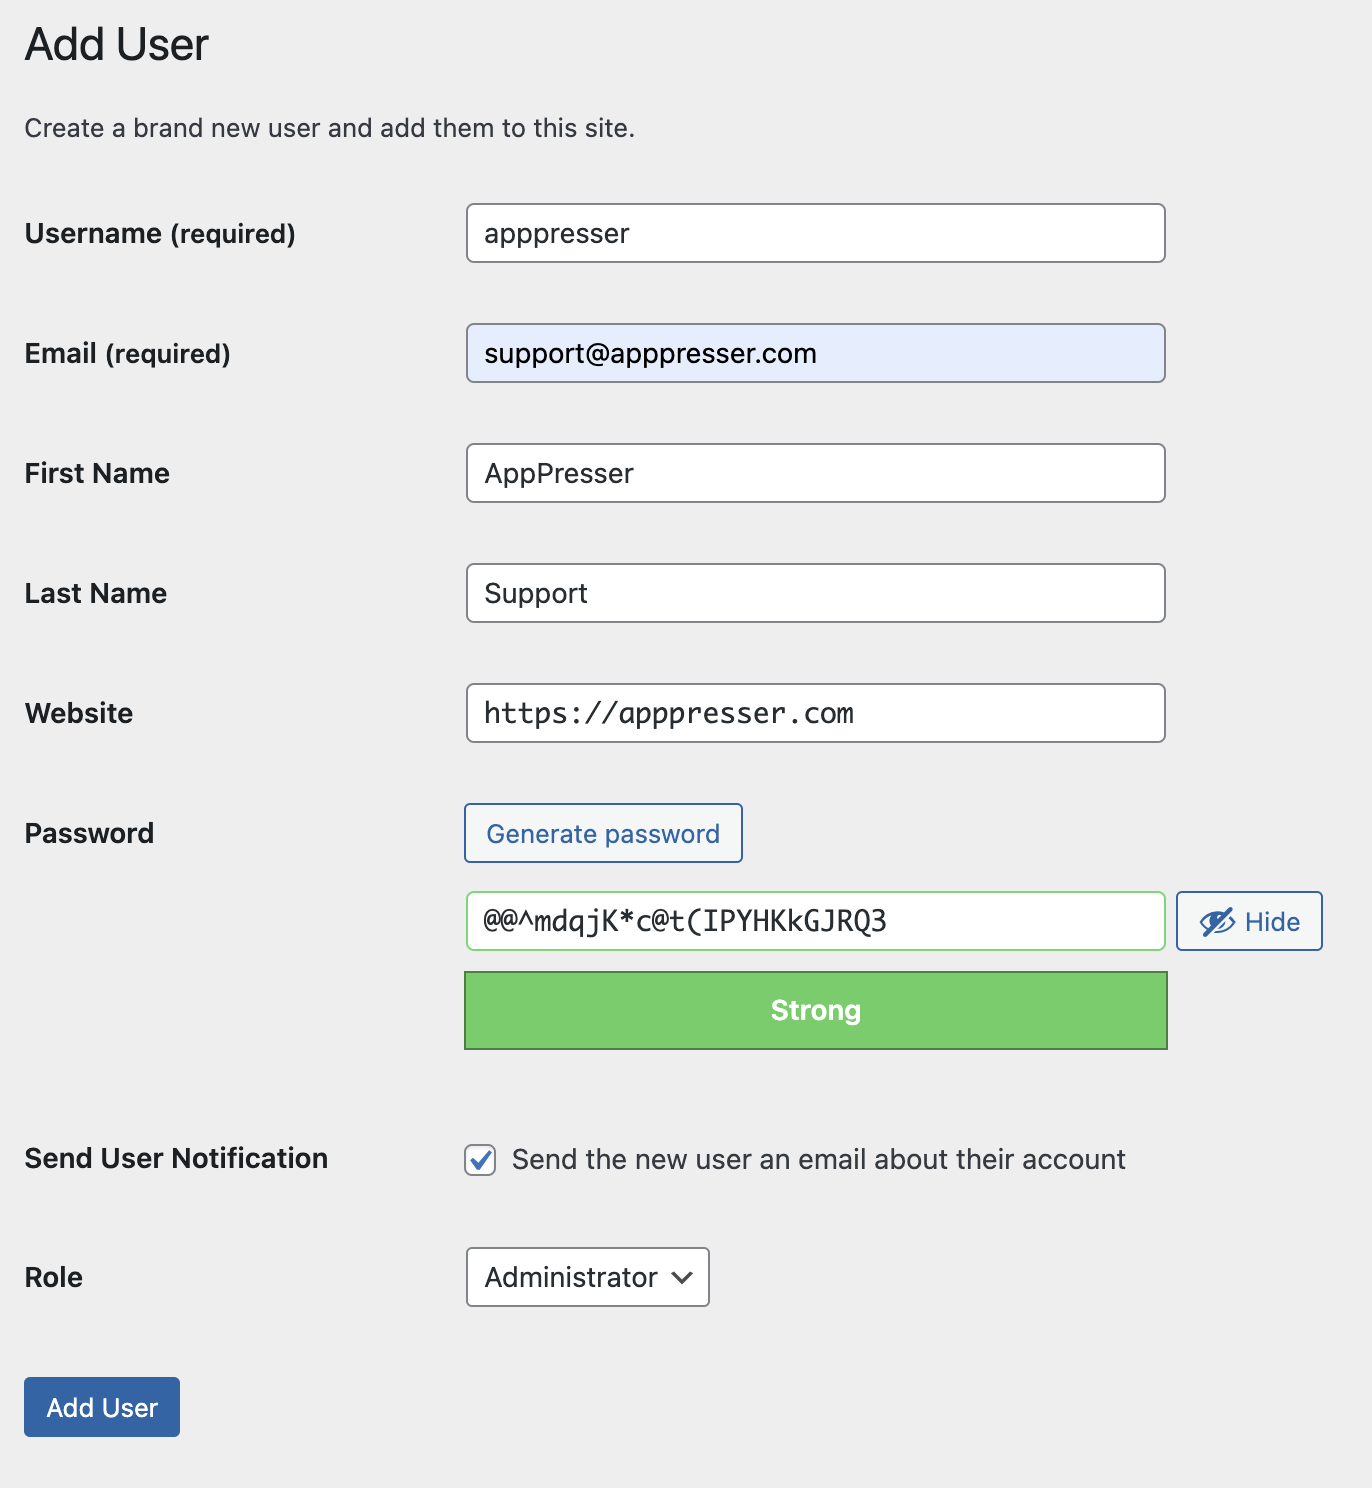The width and height of the screenshot is (1372, 1488).
Task: Toggle the Send User Notification checkbox
Action: coord(480,1160)
